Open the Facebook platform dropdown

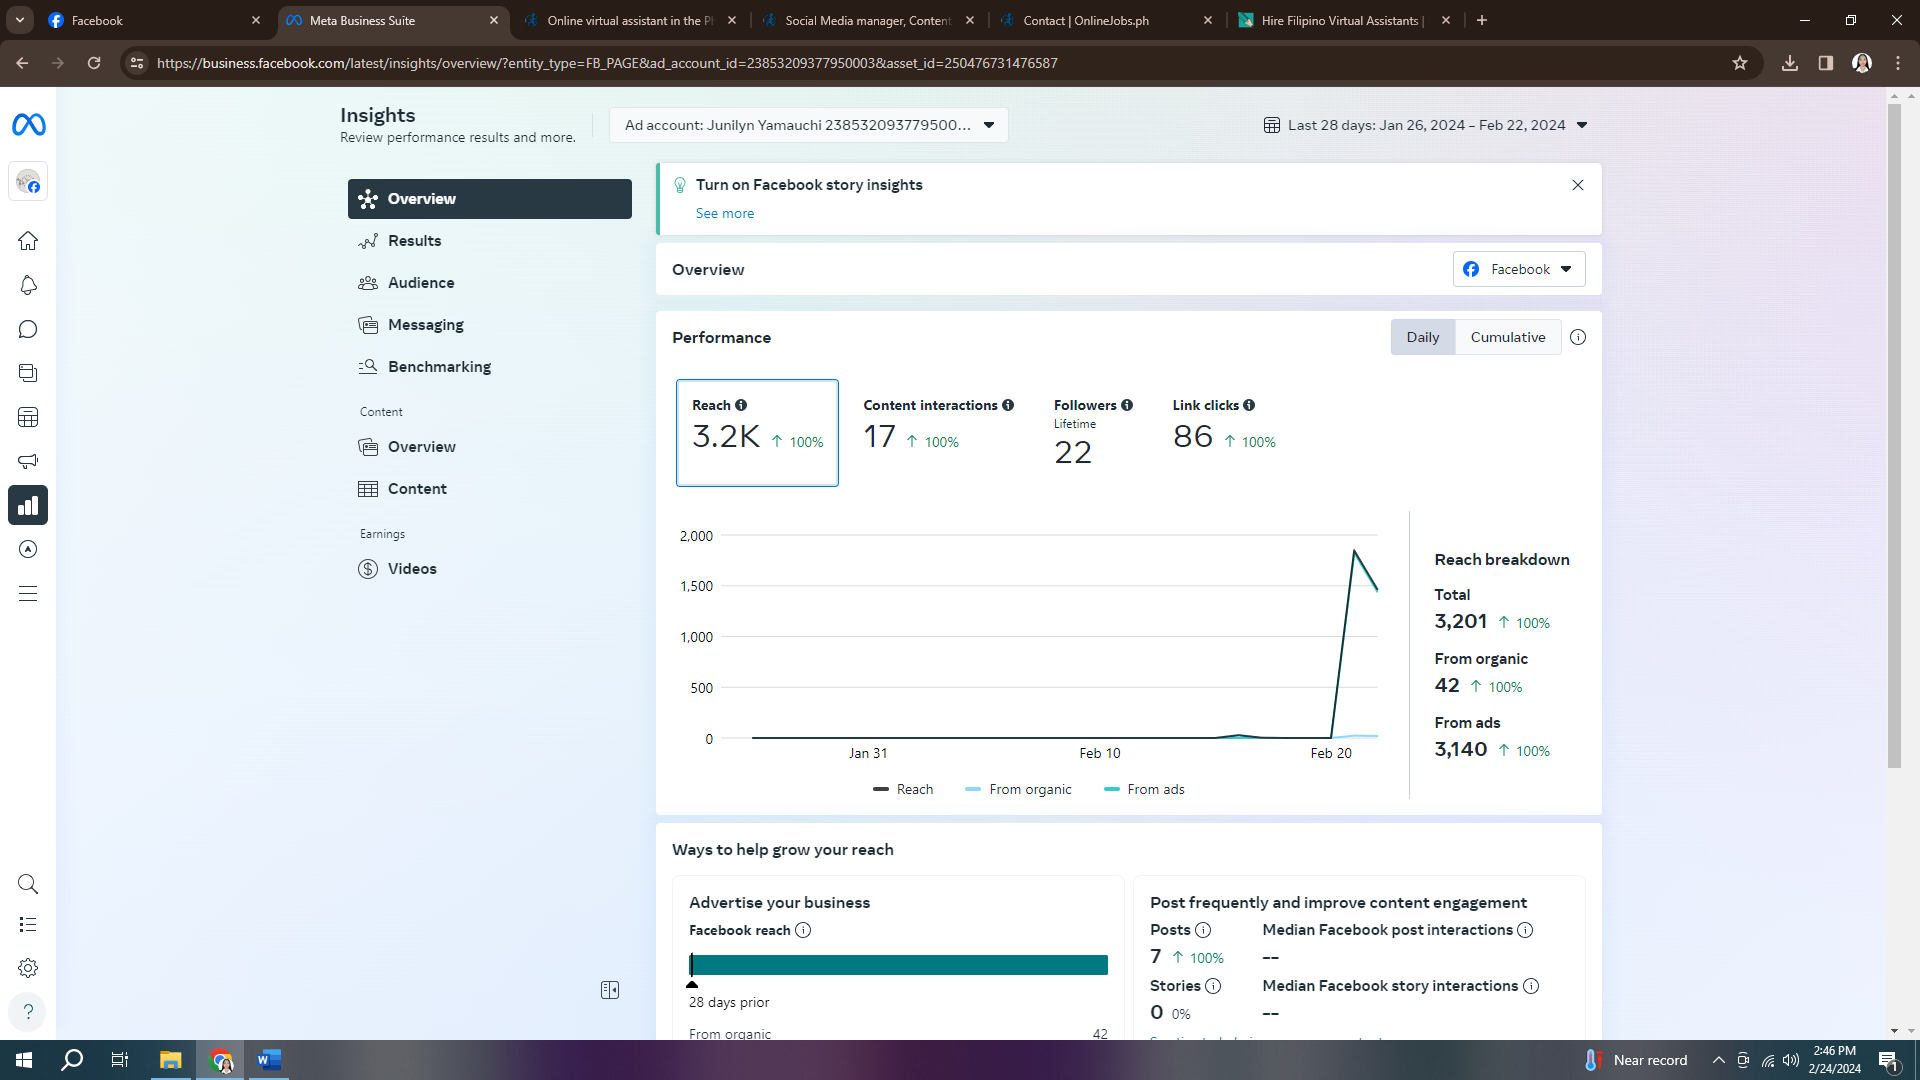[1518, 269]
